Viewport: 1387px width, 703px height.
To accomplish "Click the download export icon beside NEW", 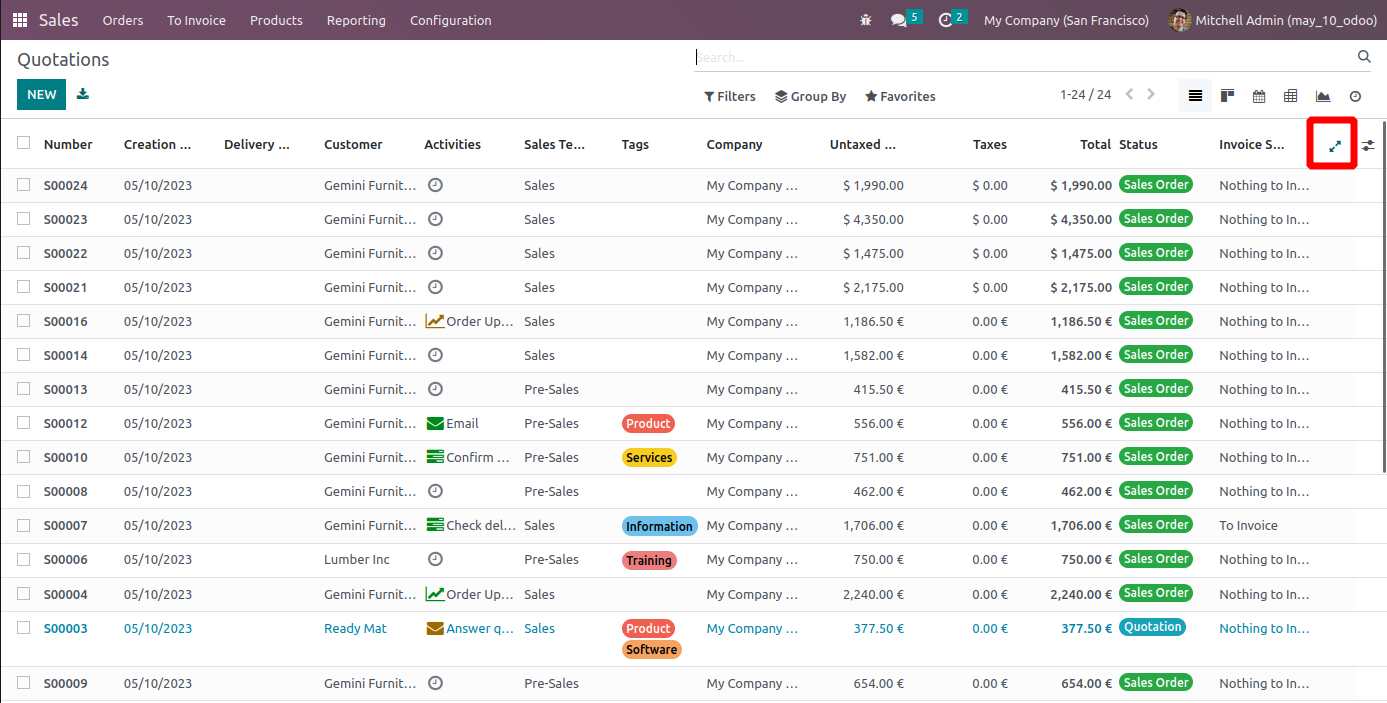I will pyautogui.click(x=83, y=94).
